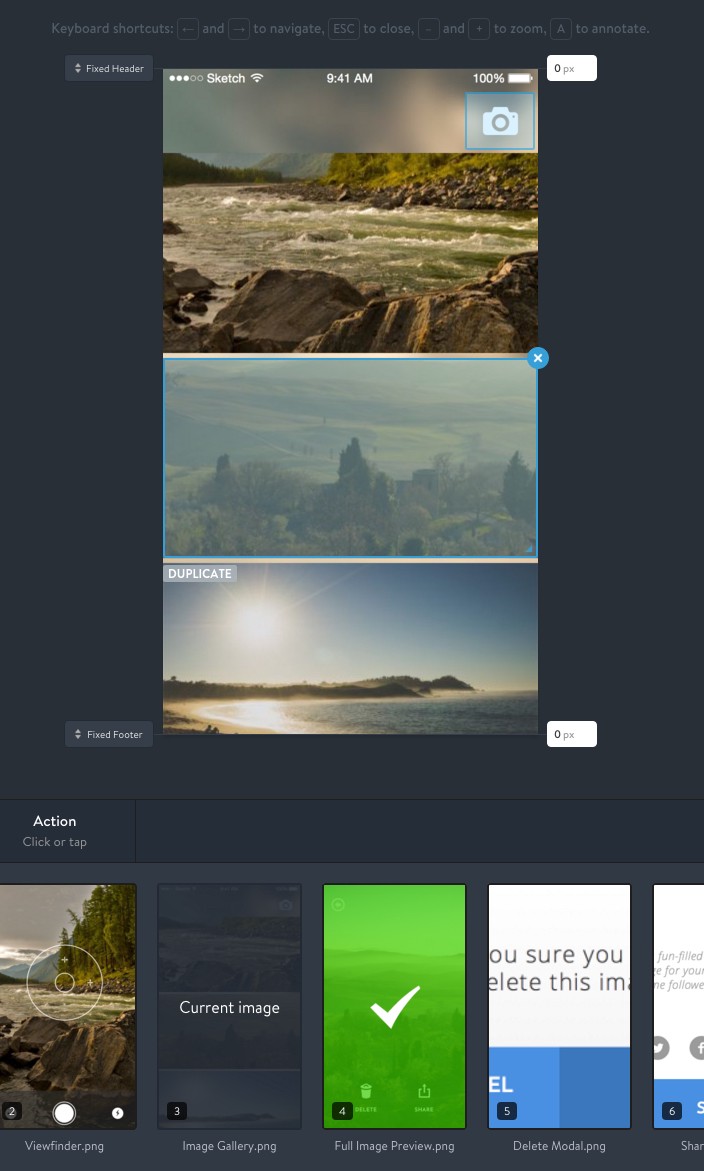Click the trash Delete icon in Full Image Preview
704x1171 pixels.
[x=366, y=1092]
